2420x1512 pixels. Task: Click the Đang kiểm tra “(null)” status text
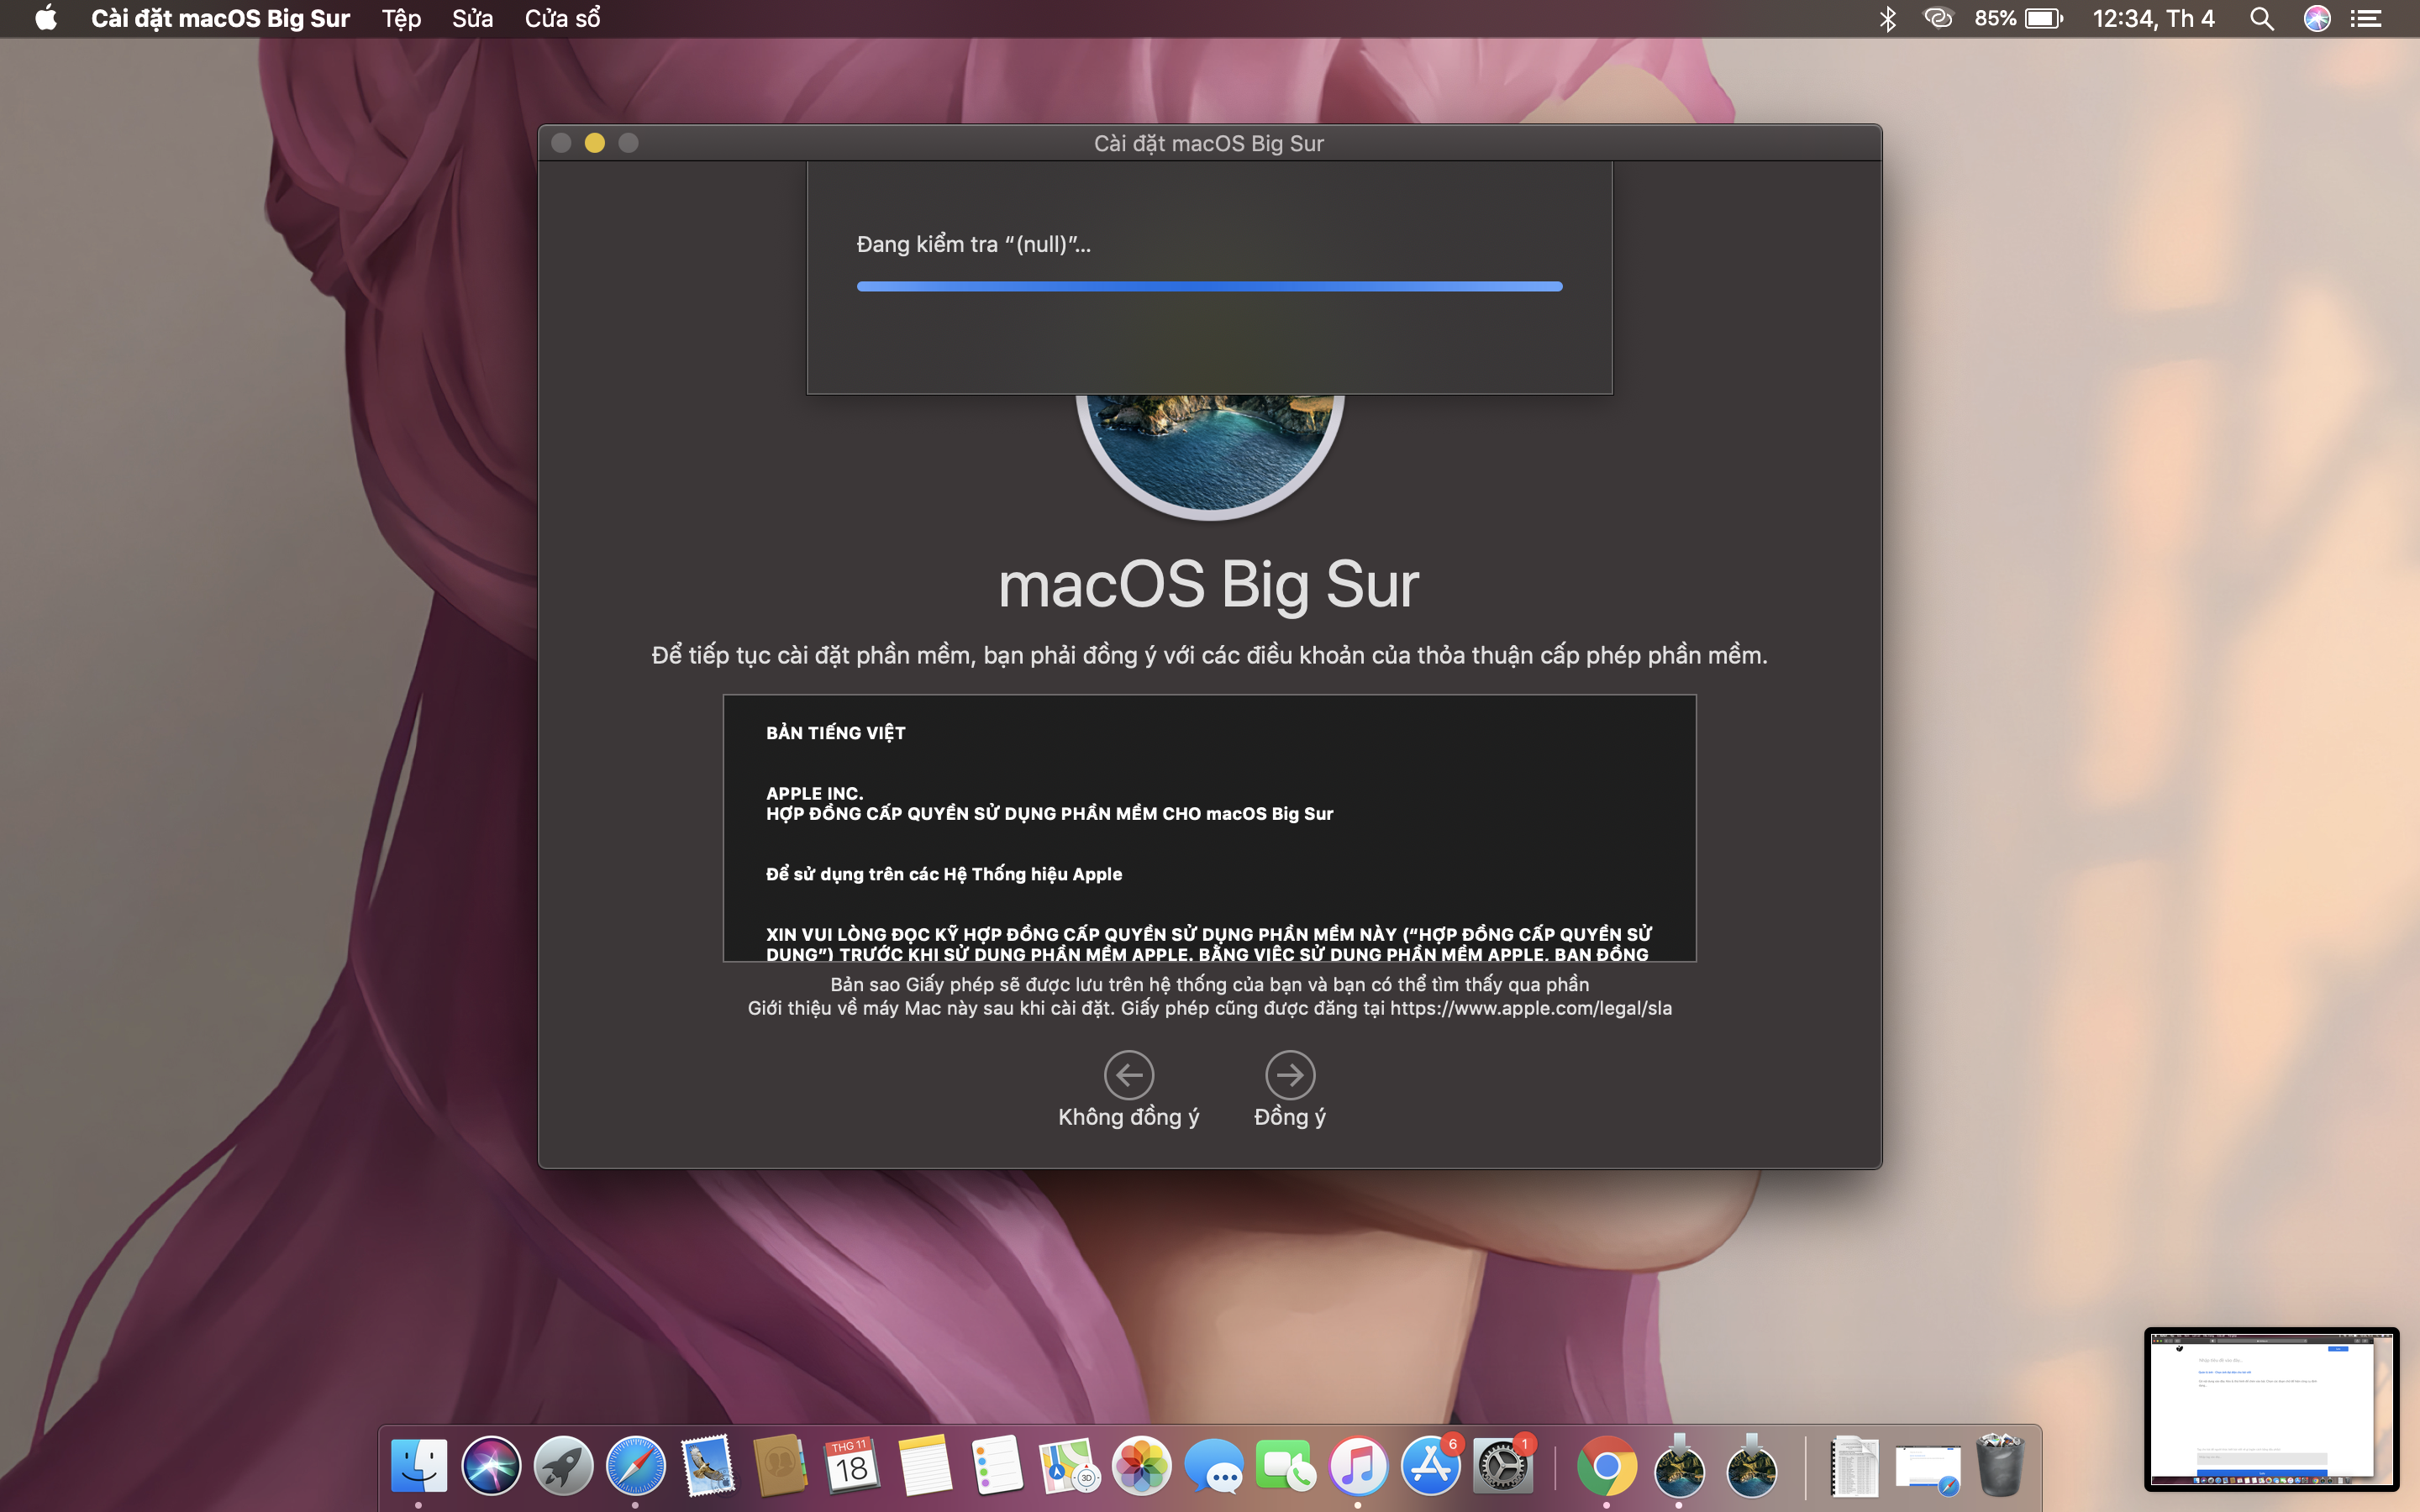[973, 244]
